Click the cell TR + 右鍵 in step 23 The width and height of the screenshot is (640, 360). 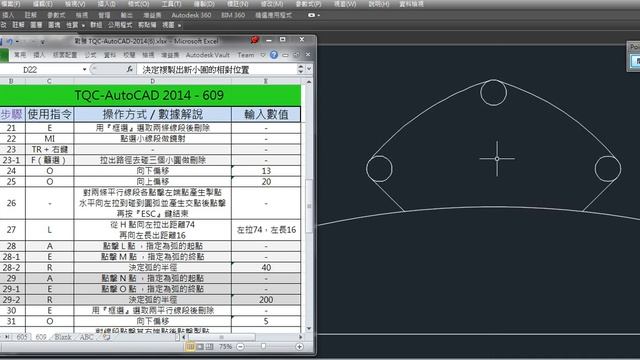(x=49, y=149)
